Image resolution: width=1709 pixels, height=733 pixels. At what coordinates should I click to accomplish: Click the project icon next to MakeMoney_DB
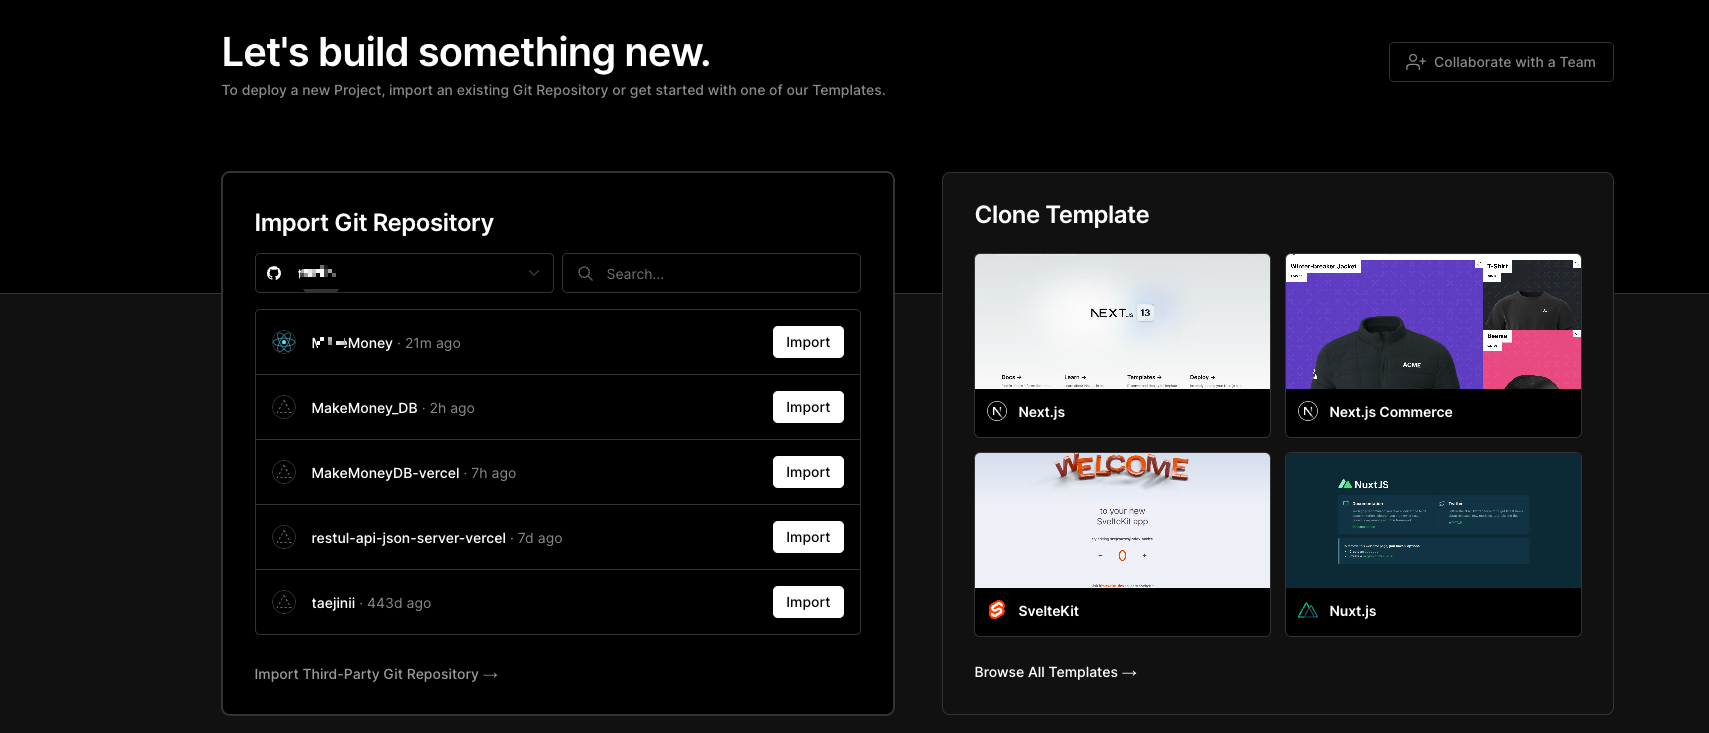pyautogui.click(x=284, y=407)
